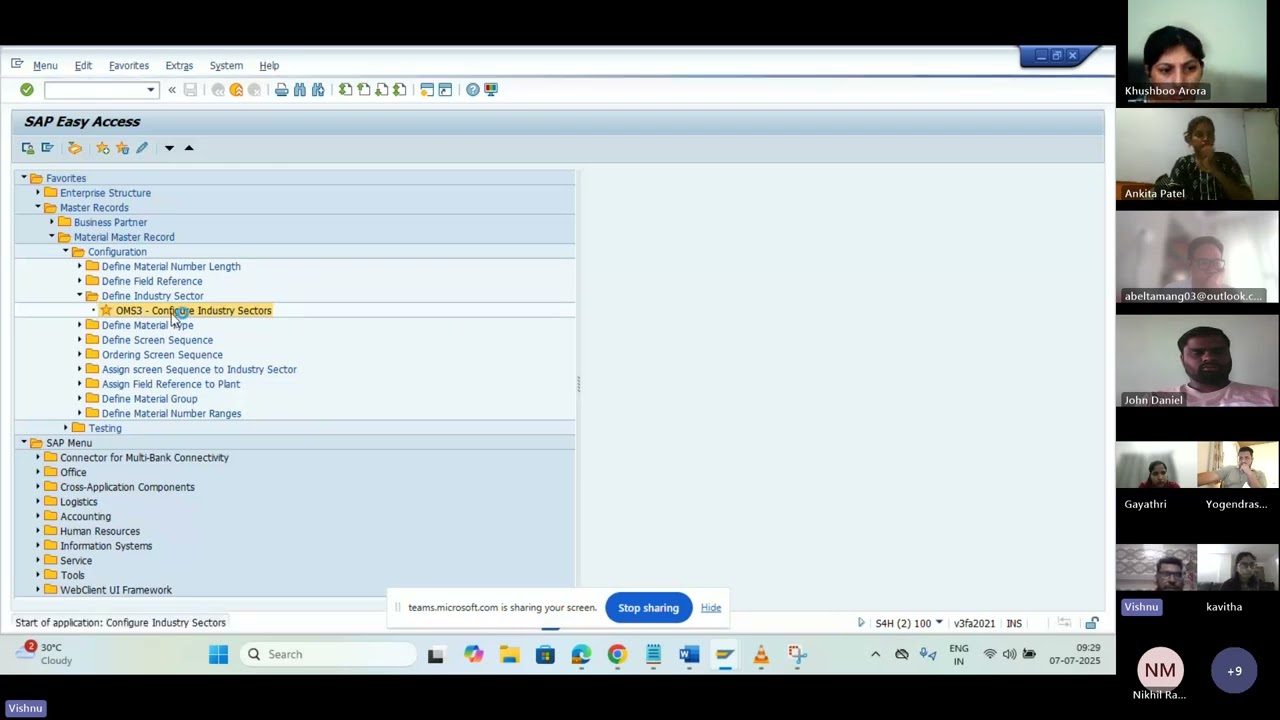Open File Explorer from the taskbar
Screen dimensions: 1280x720
pos(509,655)
